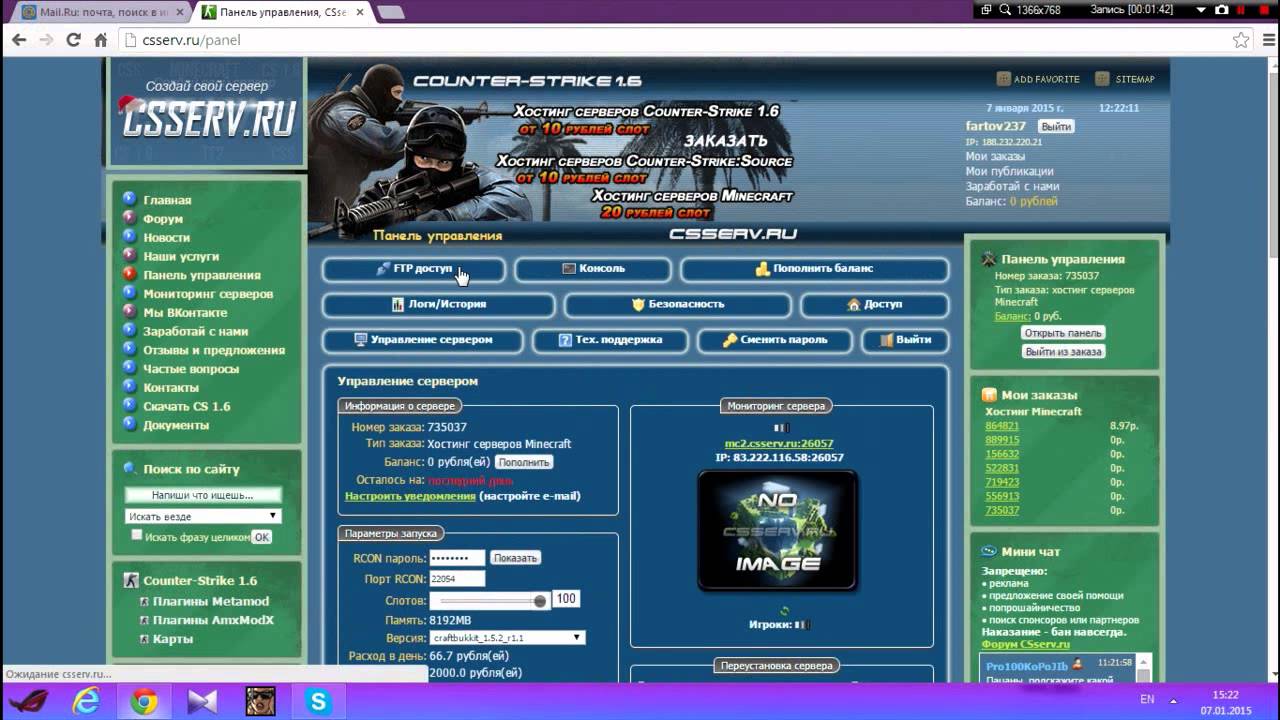Open FTP доступ section

coord(413,269)
